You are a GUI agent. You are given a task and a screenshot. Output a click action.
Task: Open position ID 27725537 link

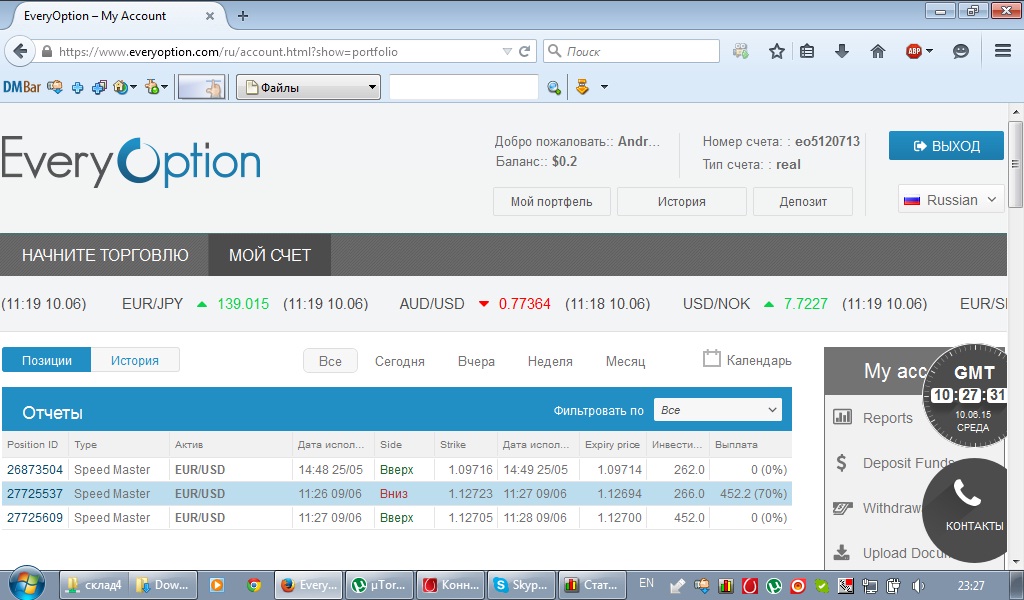pyautogui.click(x=35, y=494)
